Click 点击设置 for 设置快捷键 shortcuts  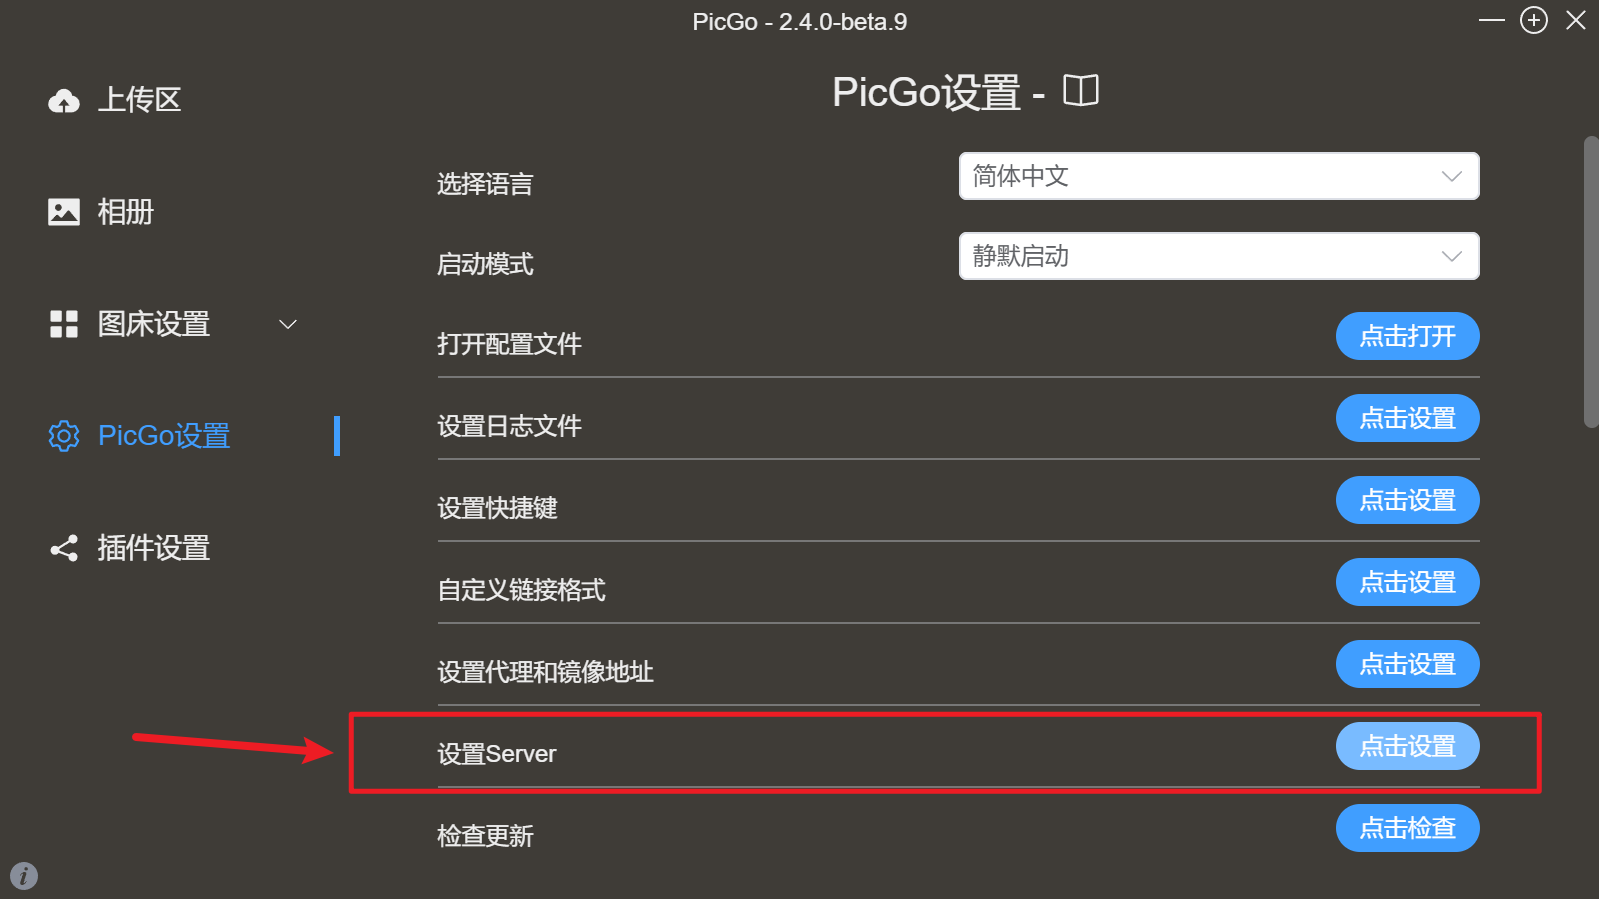pos(1406,500)
